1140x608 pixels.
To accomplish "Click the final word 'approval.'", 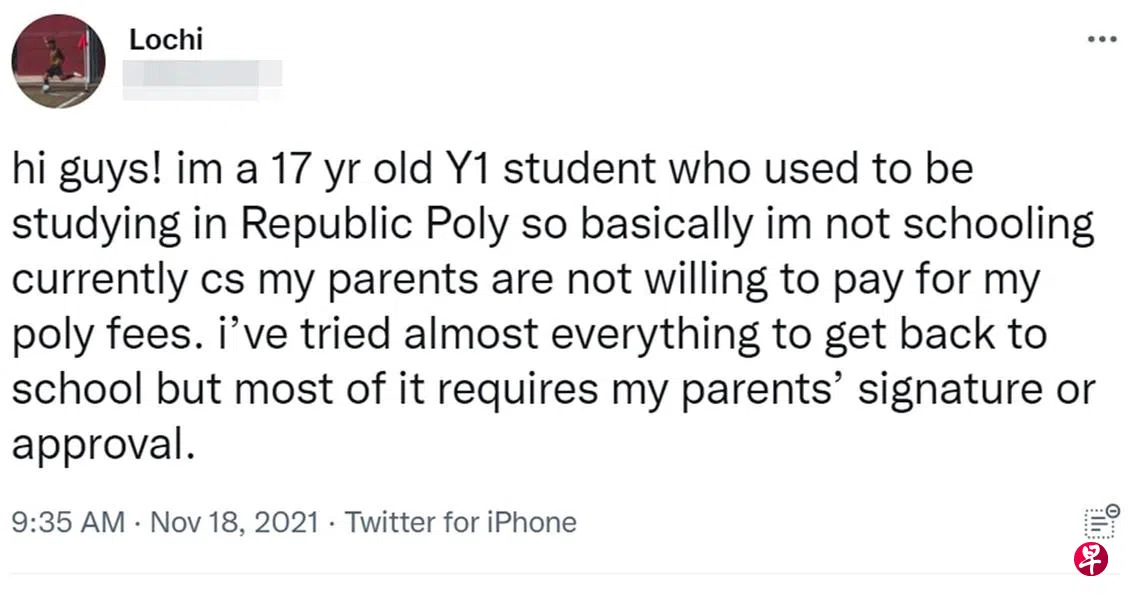I will tap(100, 443).
